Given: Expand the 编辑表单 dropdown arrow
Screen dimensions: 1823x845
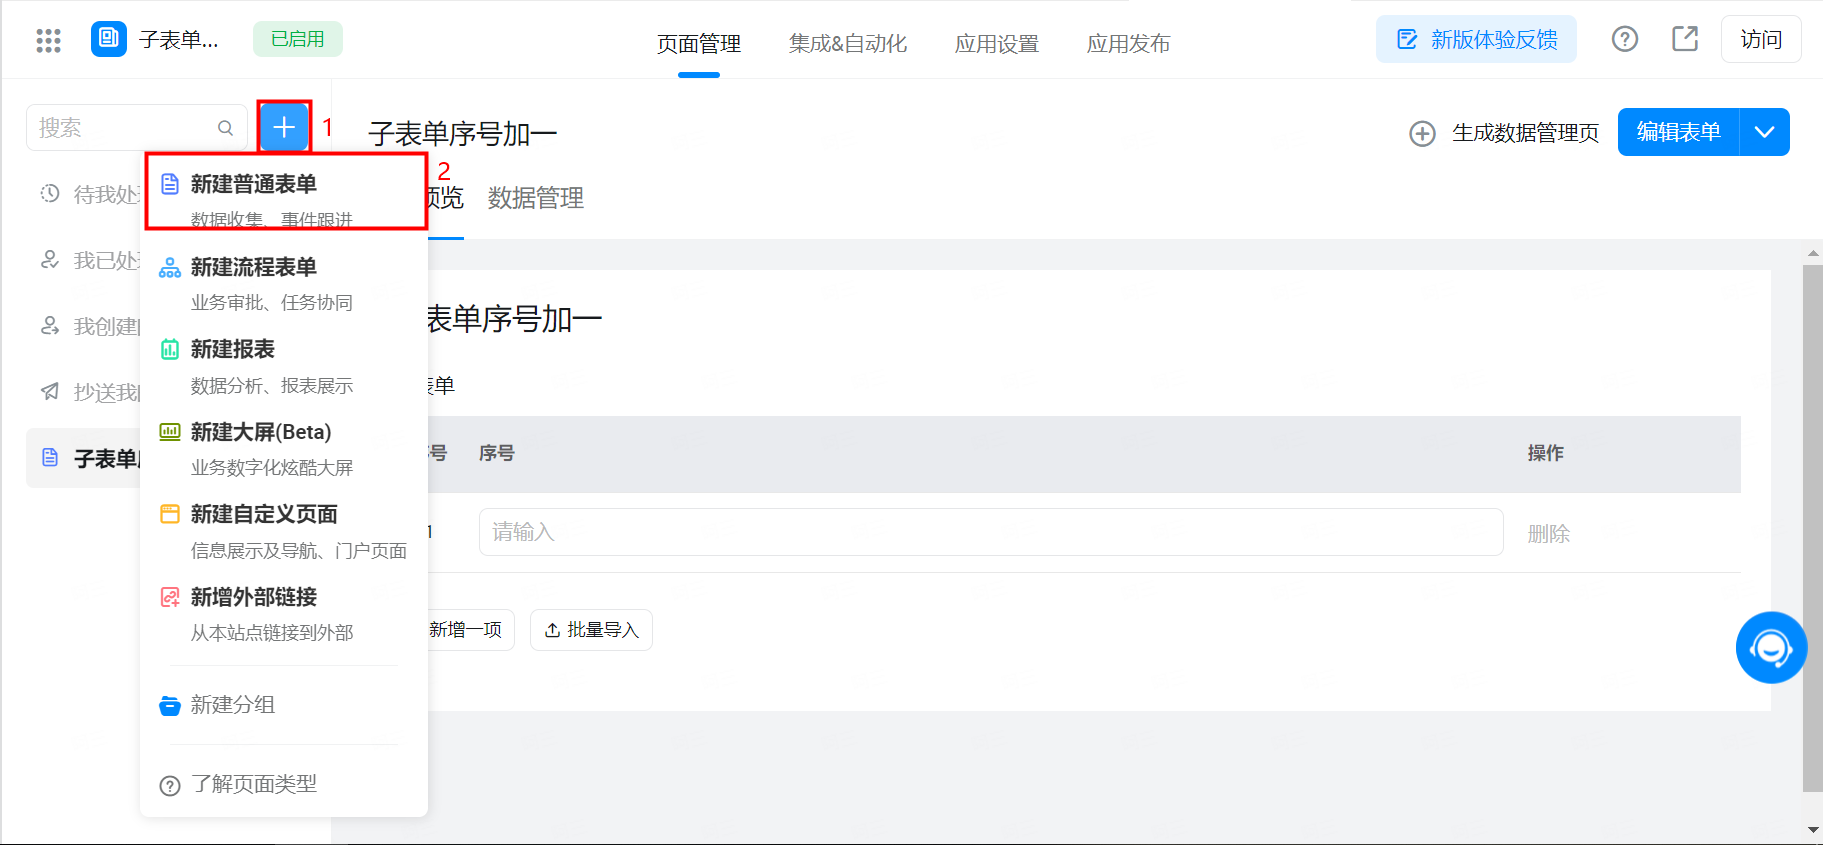Looking at the screenshot, I should pyautogui.click(x=1765, y=132).
